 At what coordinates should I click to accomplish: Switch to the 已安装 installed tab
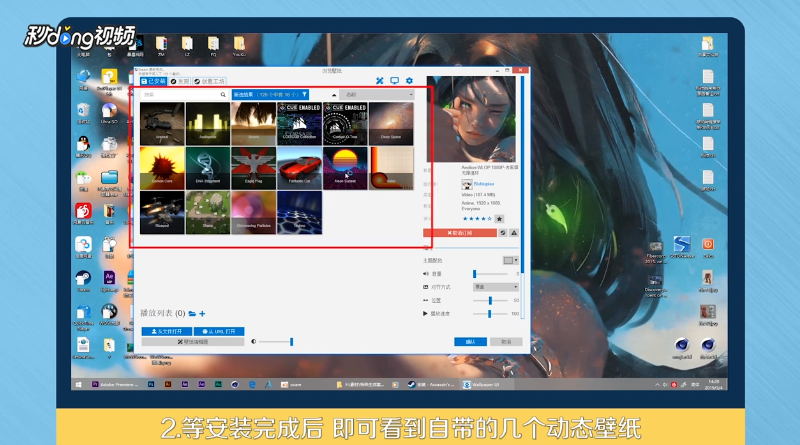pos(153,81)
